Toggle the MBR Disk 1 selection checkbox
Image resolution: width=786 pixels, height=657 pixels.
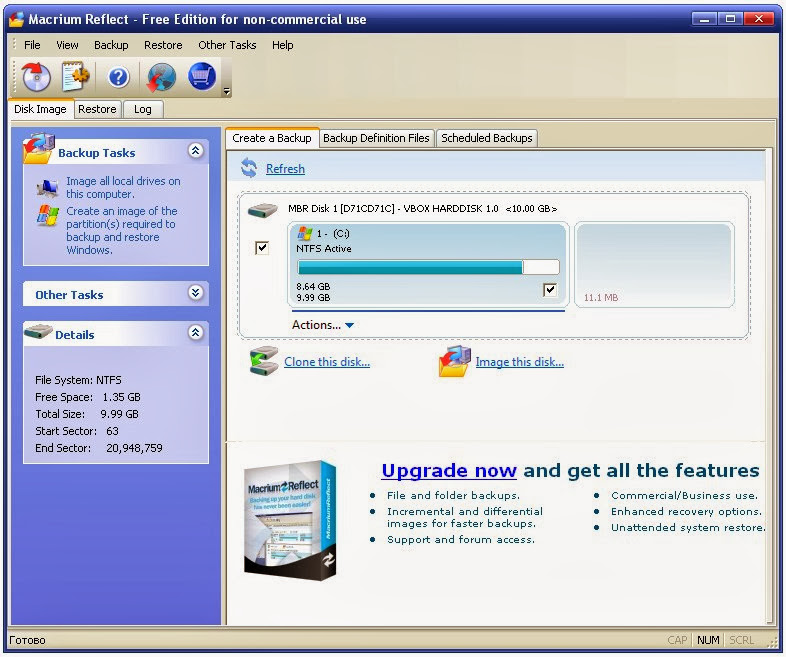tap(262, 248)
